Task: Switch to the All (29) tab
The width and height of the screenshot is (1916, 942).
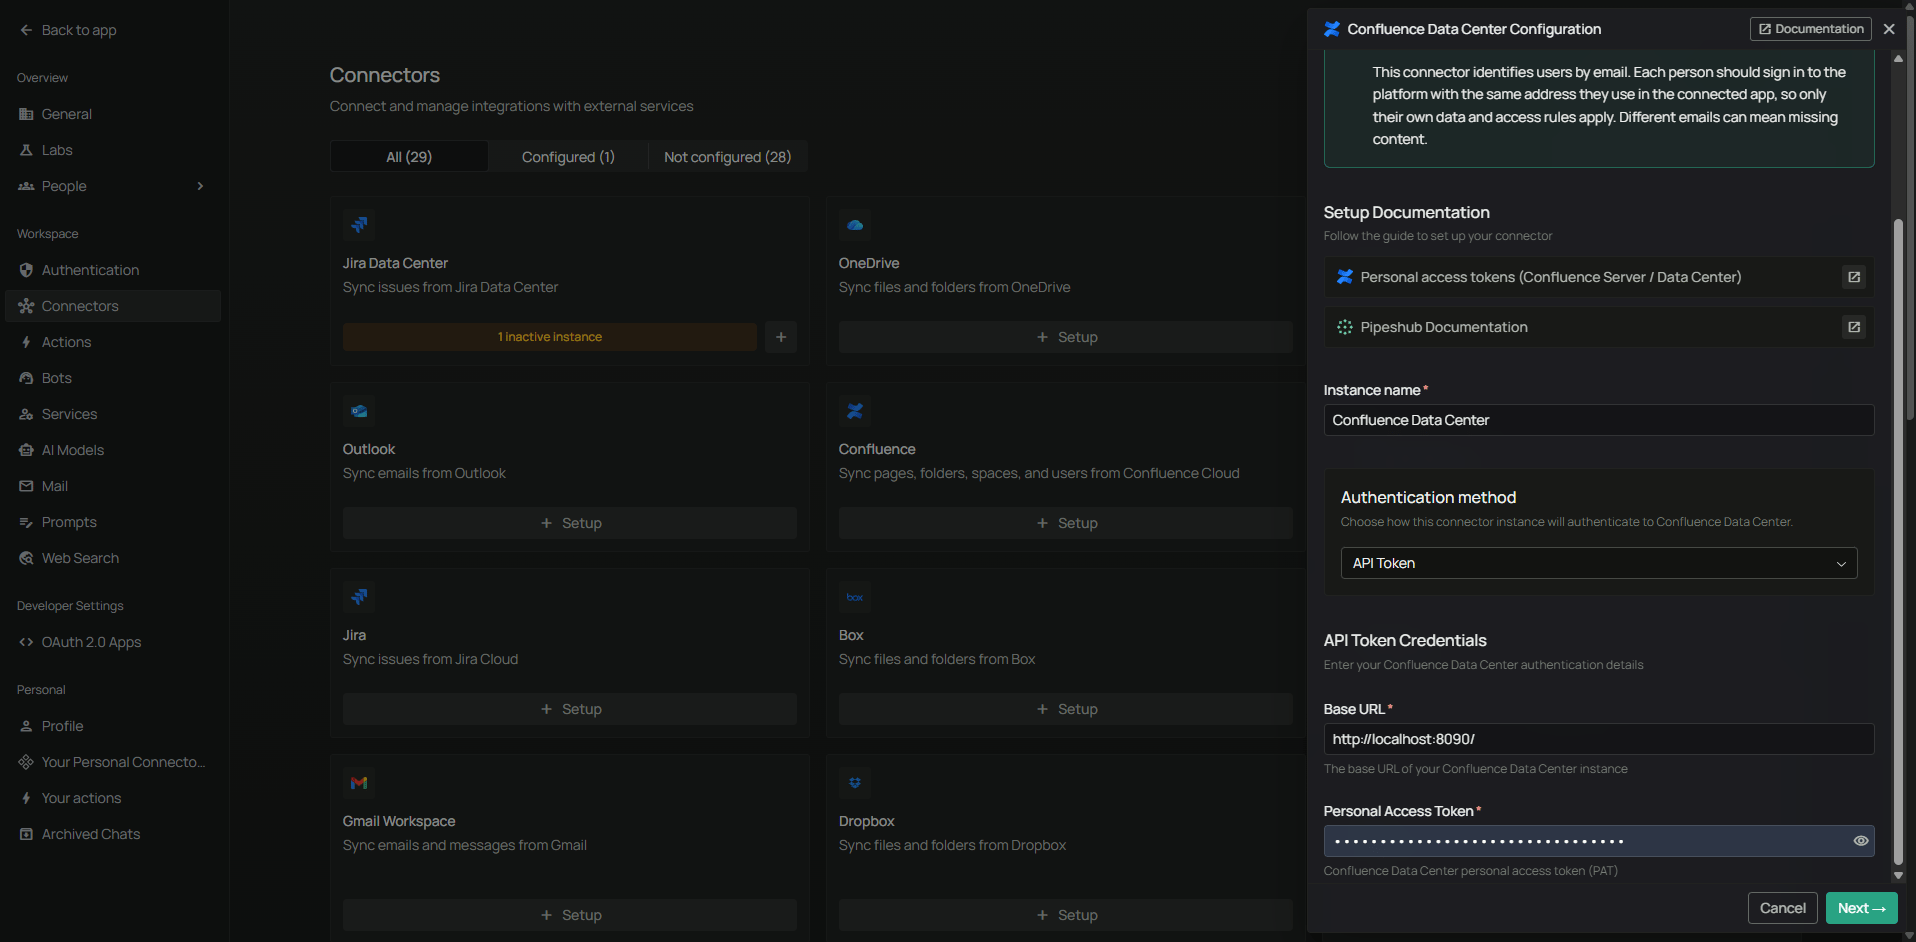Action: [x=409, y=157]
